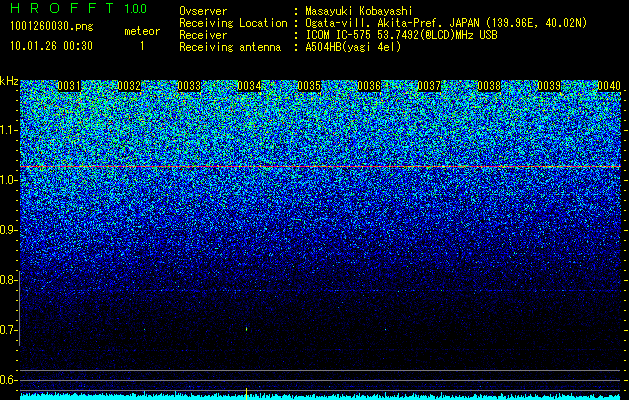This screenshot has width=629, height=400.
Task: Click the yellow spike in the bottom power graph
Action: coord(246,394)
